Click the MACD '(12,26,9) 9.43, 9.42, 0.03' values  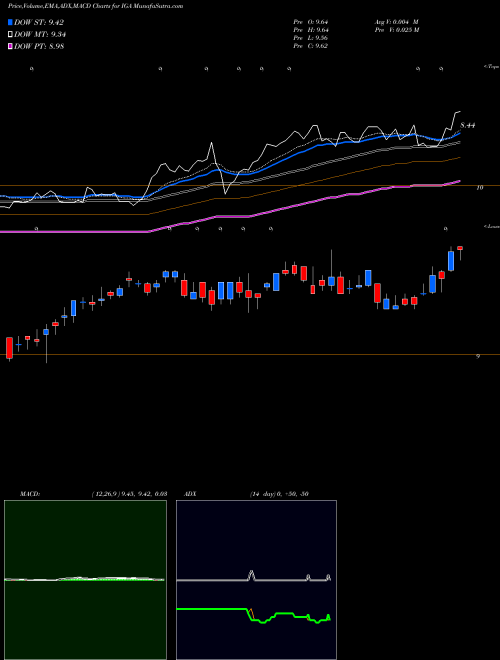pyautogui.click(x=129, y=494)
